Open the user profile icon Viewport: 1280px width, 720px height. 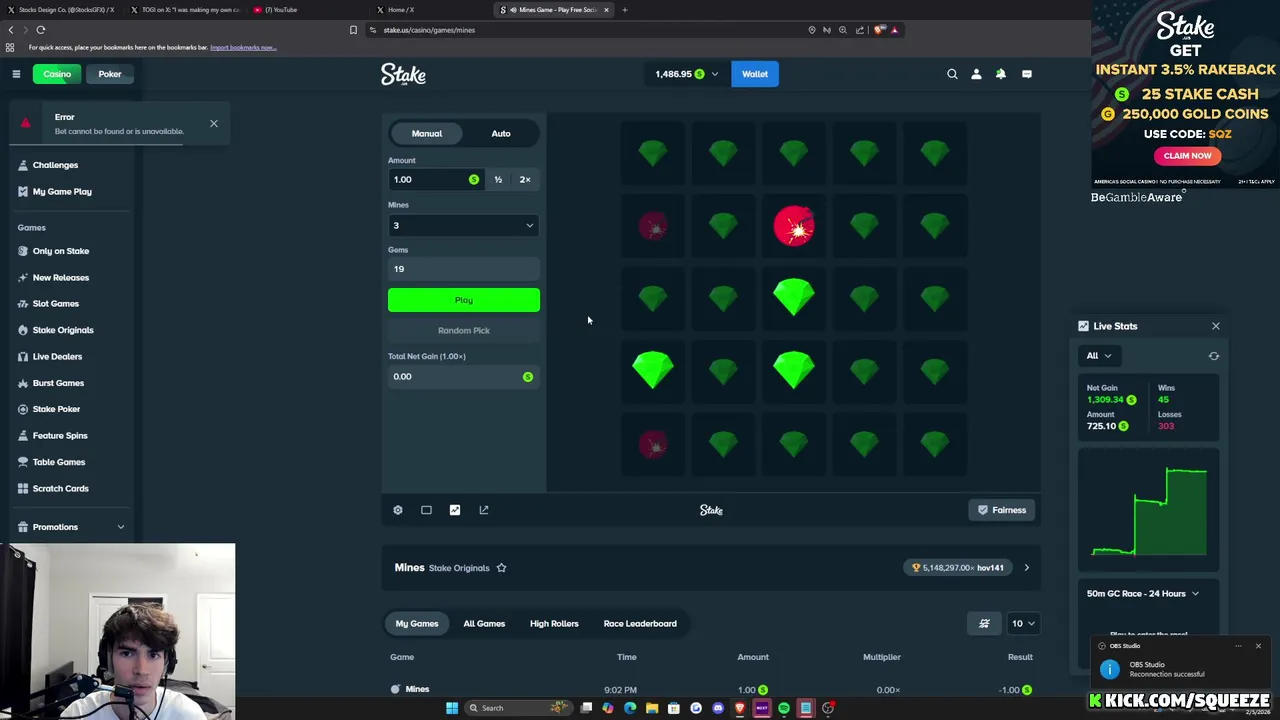(976, 74)
